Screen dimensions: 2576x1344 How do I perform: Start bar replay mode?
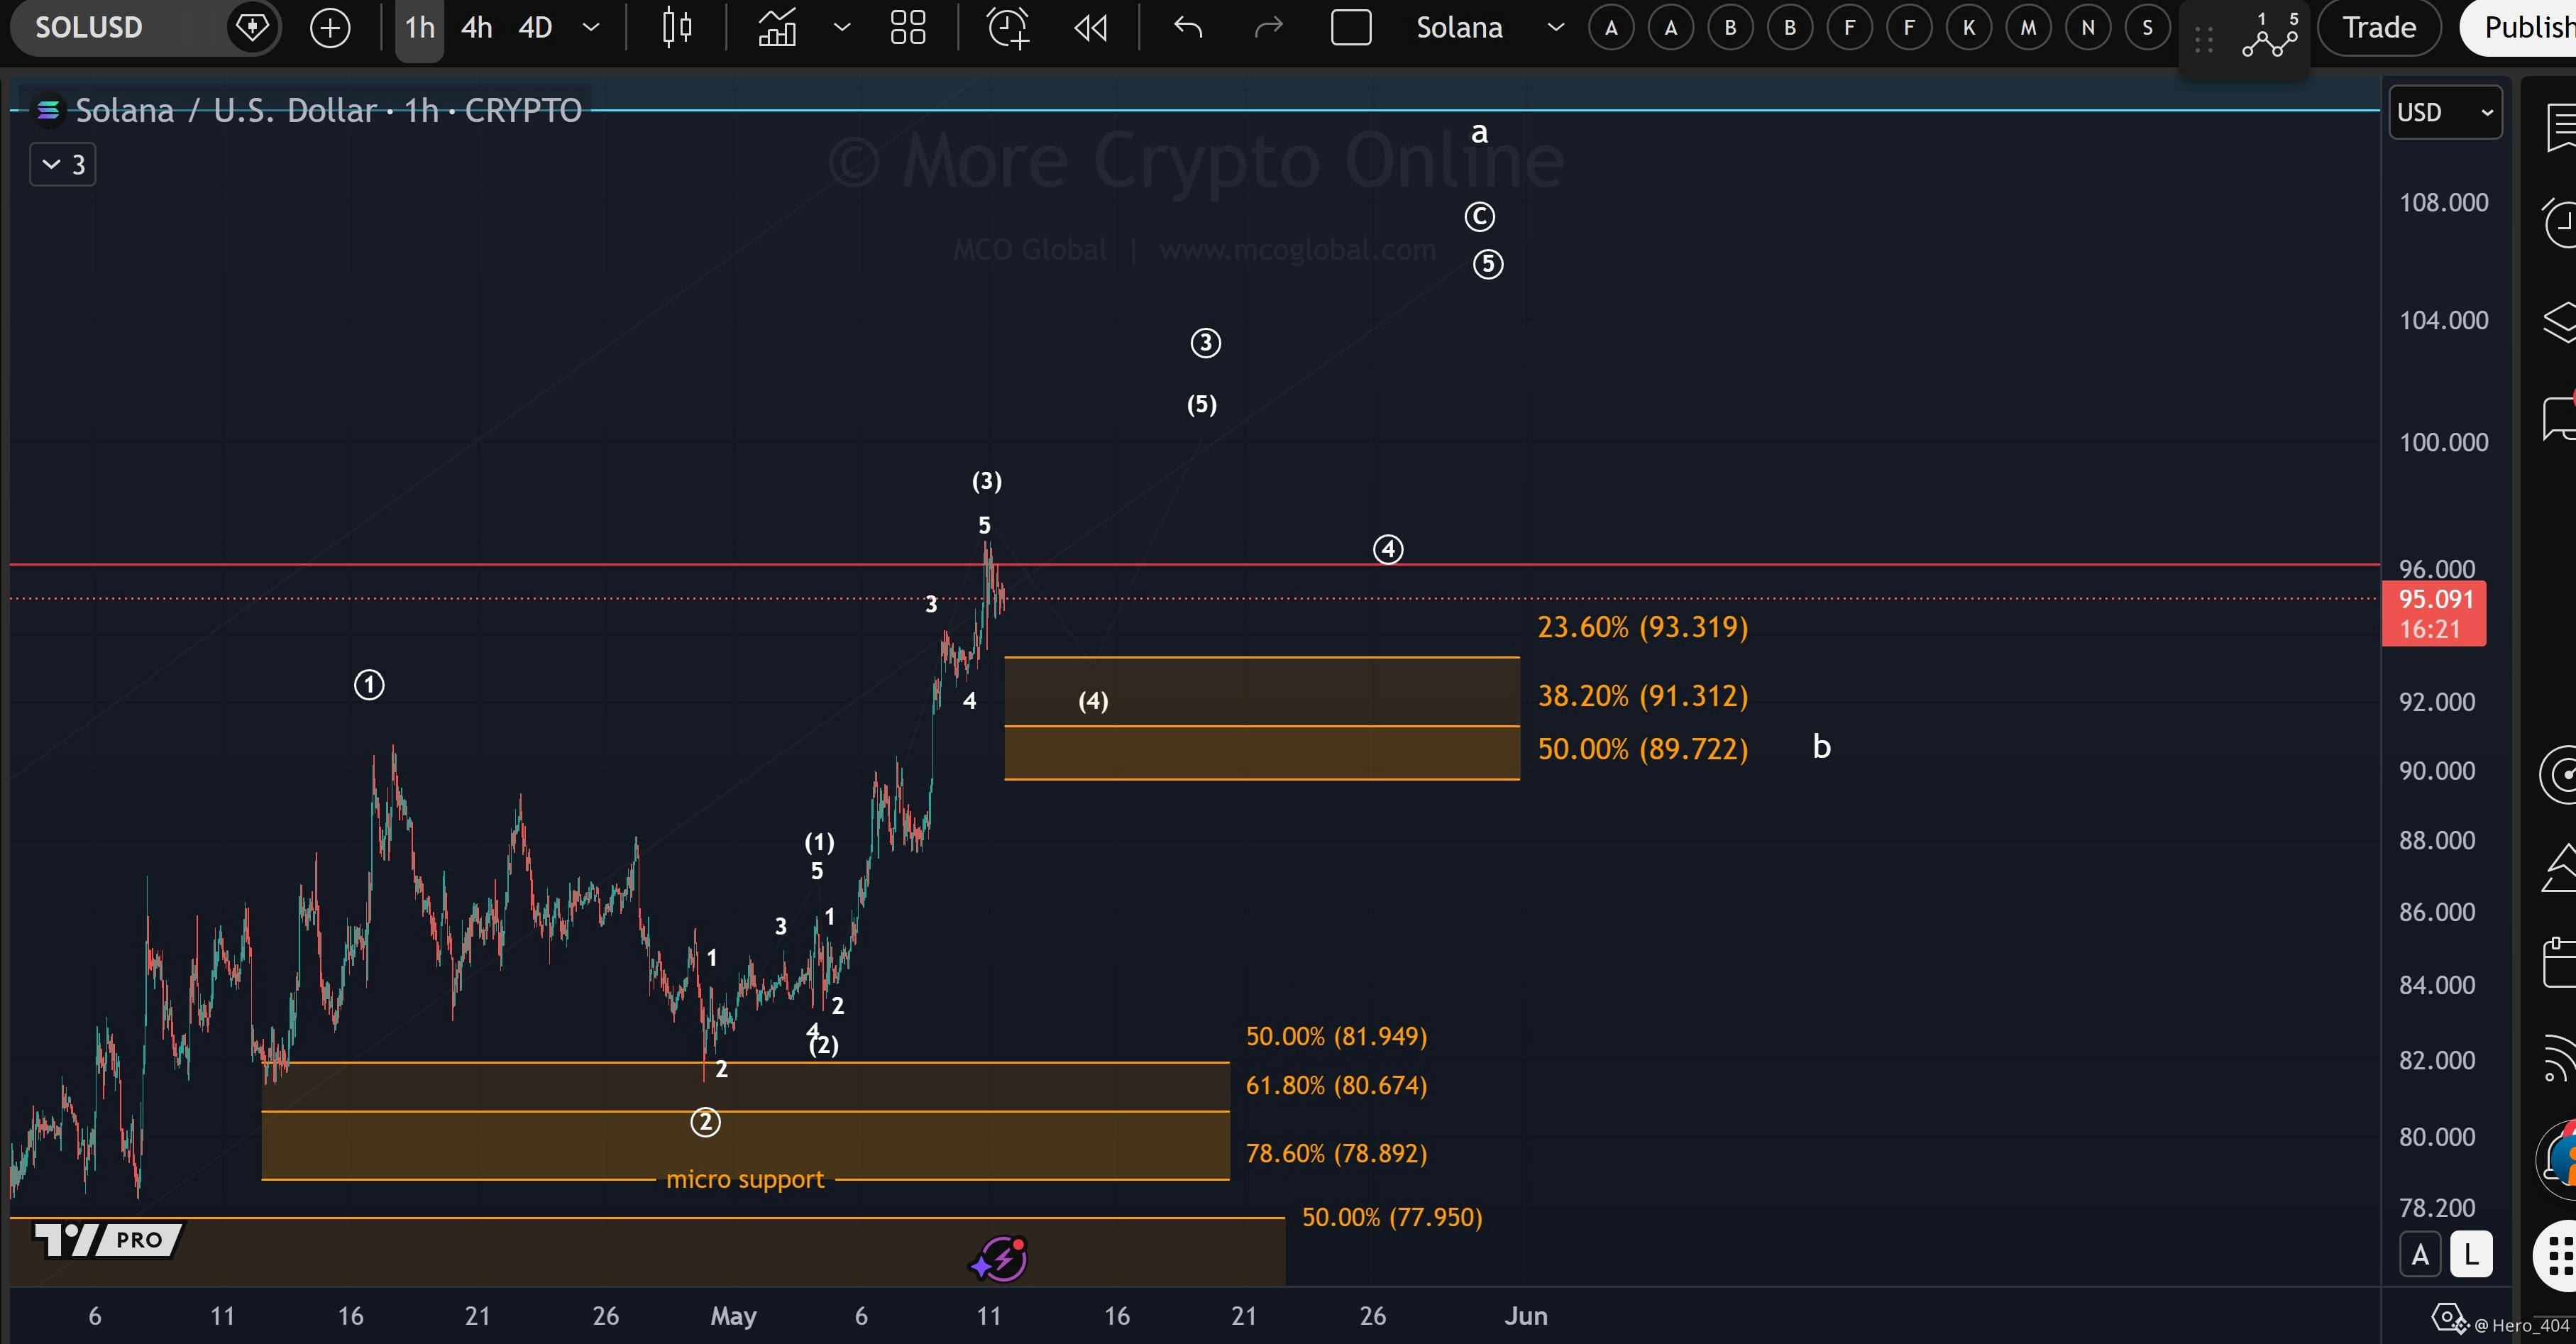point(1090,27)
